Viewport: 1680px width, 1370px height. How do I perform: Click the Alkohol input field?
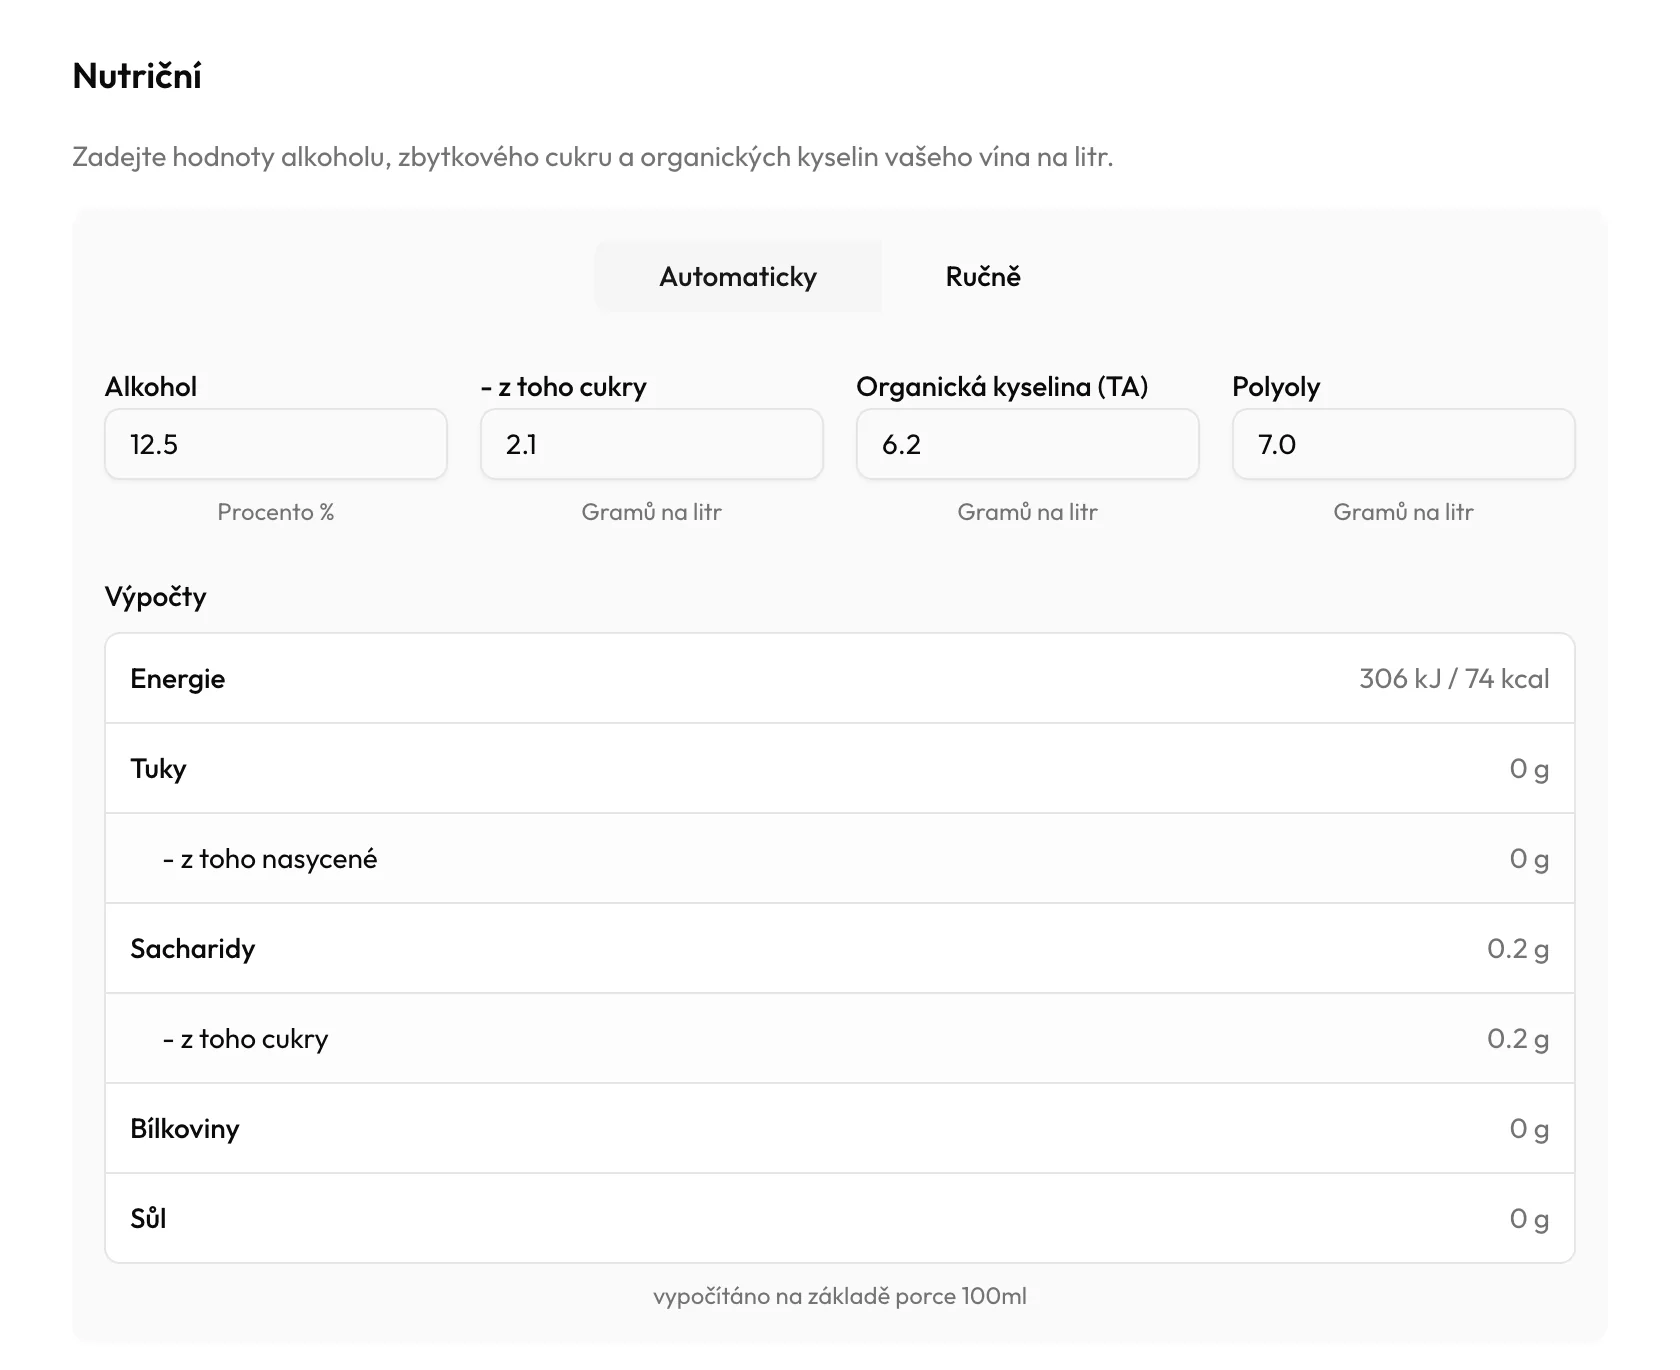276,444
